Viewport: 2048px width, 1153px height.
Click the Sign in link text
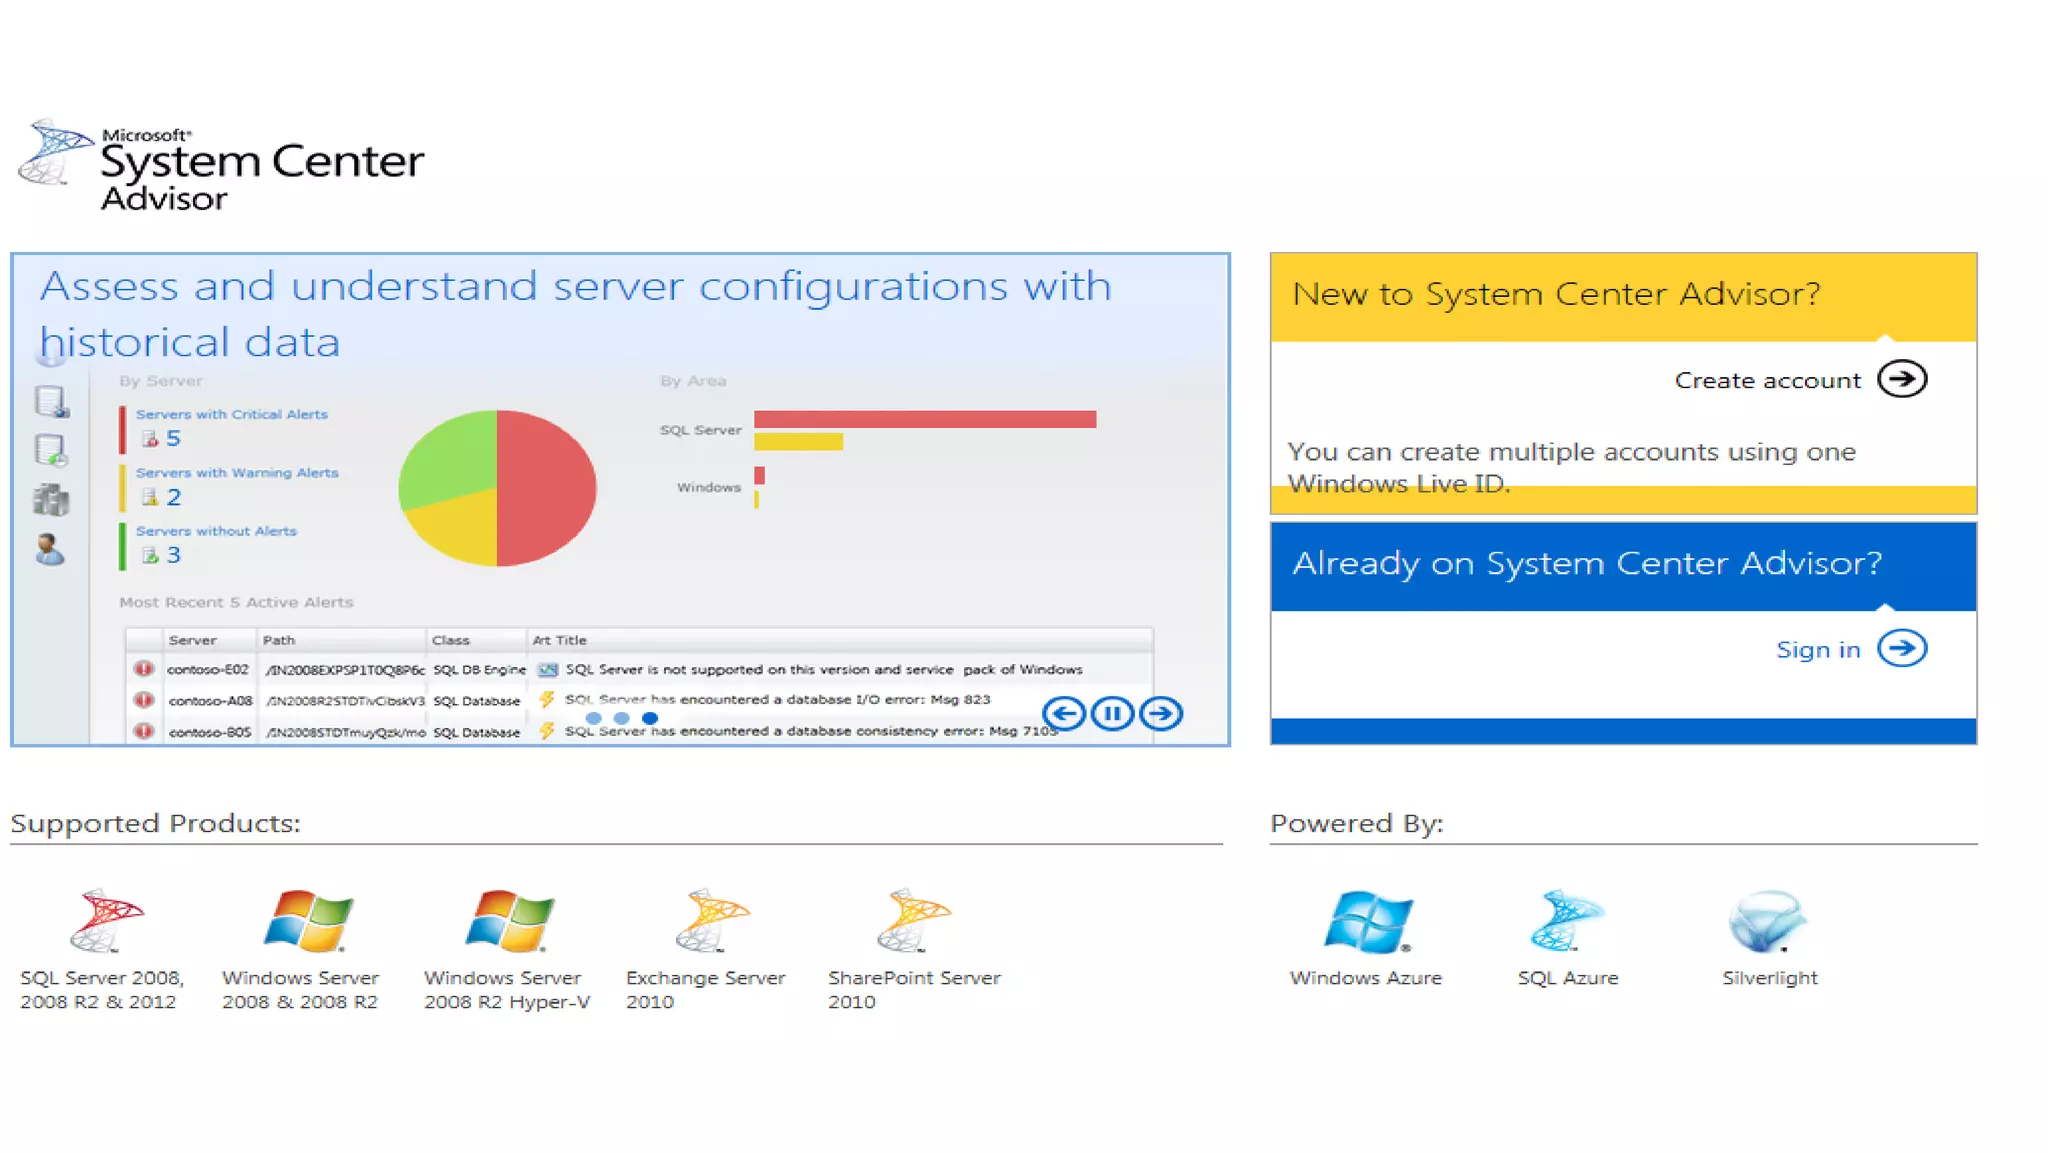coord(1817,650)
